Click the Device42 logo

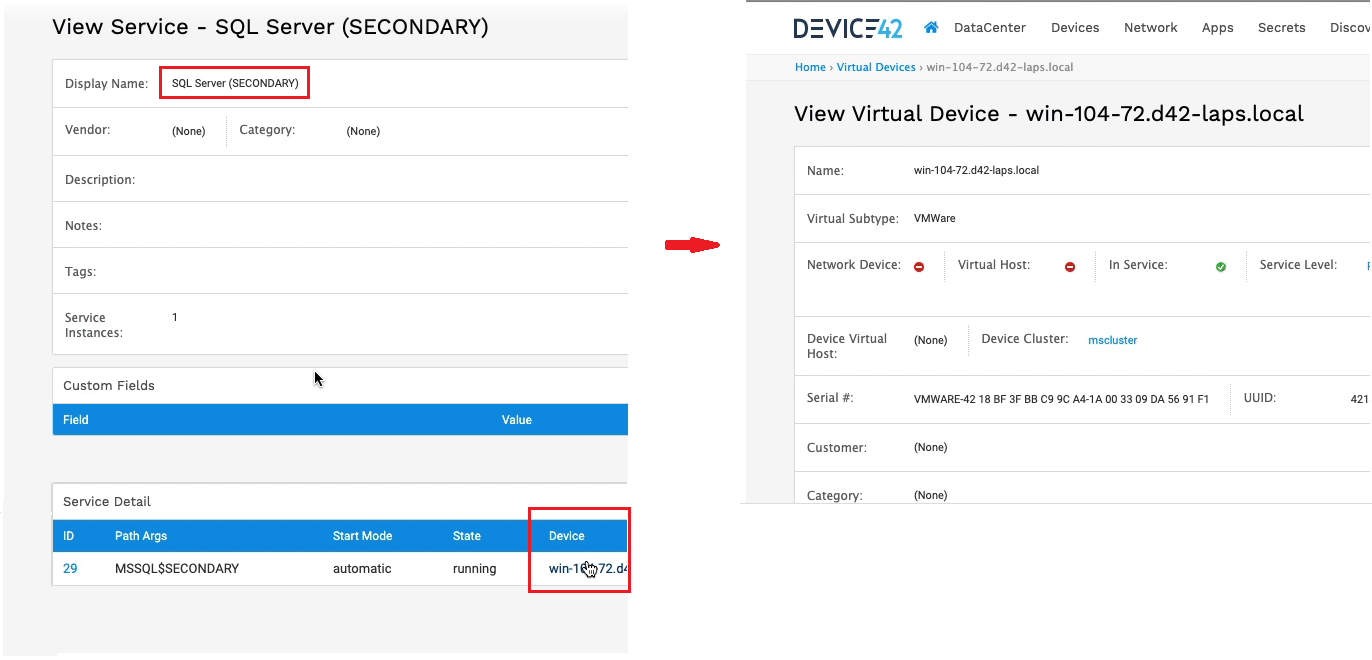click(848, 28)
